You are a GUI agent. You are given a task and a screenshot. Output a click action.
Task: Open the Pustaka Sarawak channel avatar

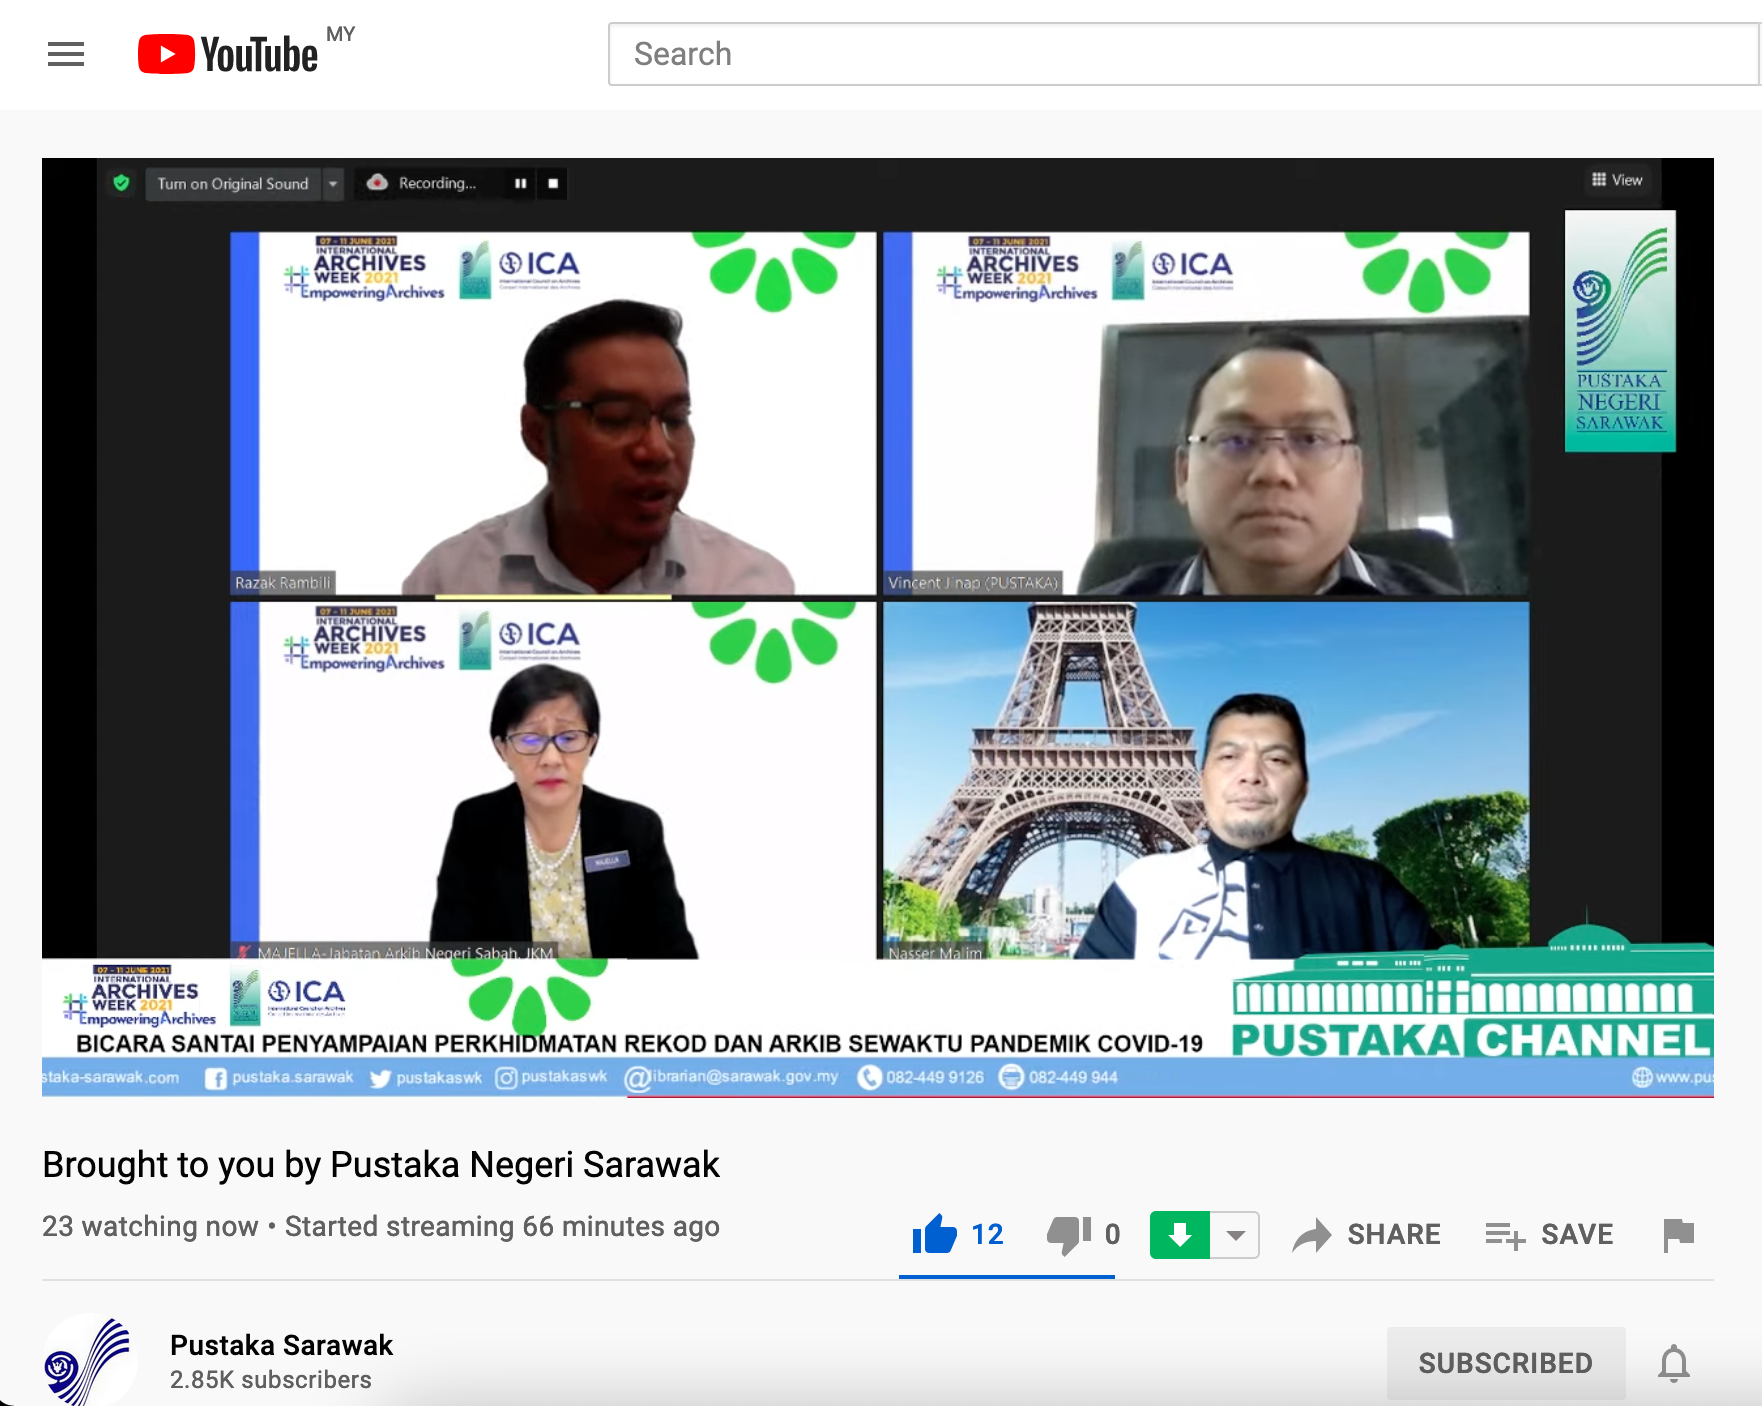pos(88,1360)
